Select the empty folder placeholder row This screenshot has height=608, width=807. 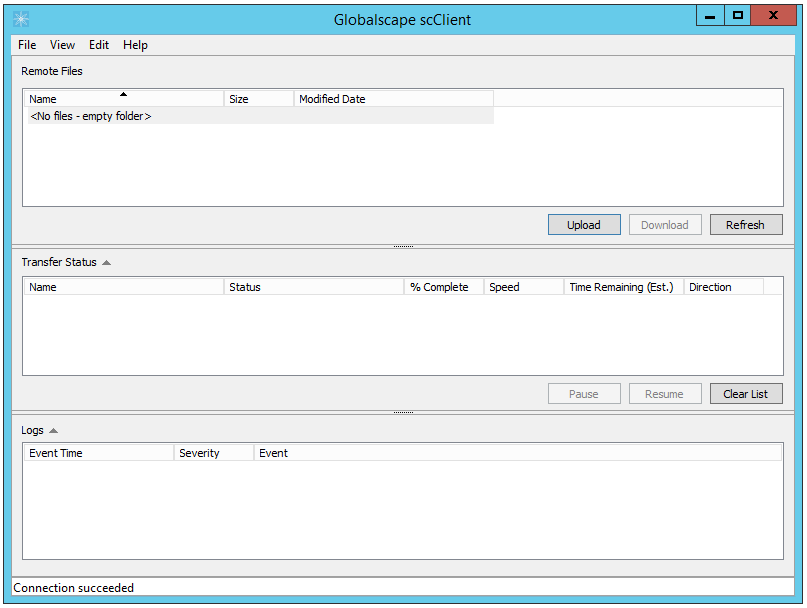[x=260, y=116]
